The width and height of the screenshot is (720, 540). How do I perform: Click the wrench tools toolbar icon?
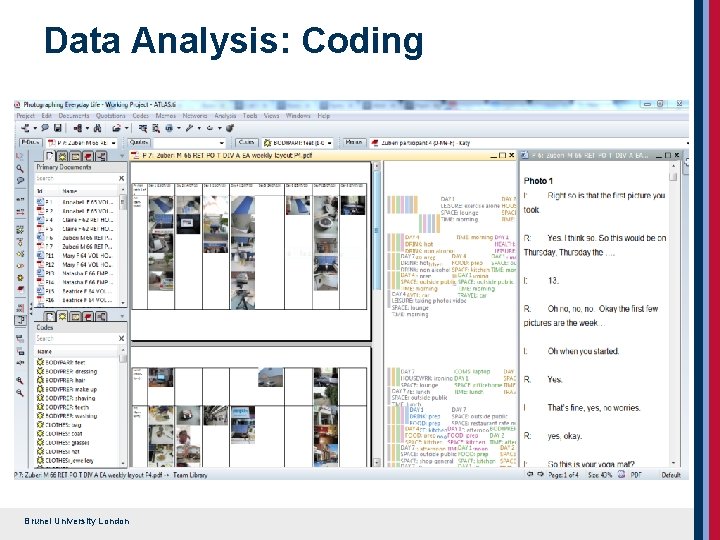point(189,128)
